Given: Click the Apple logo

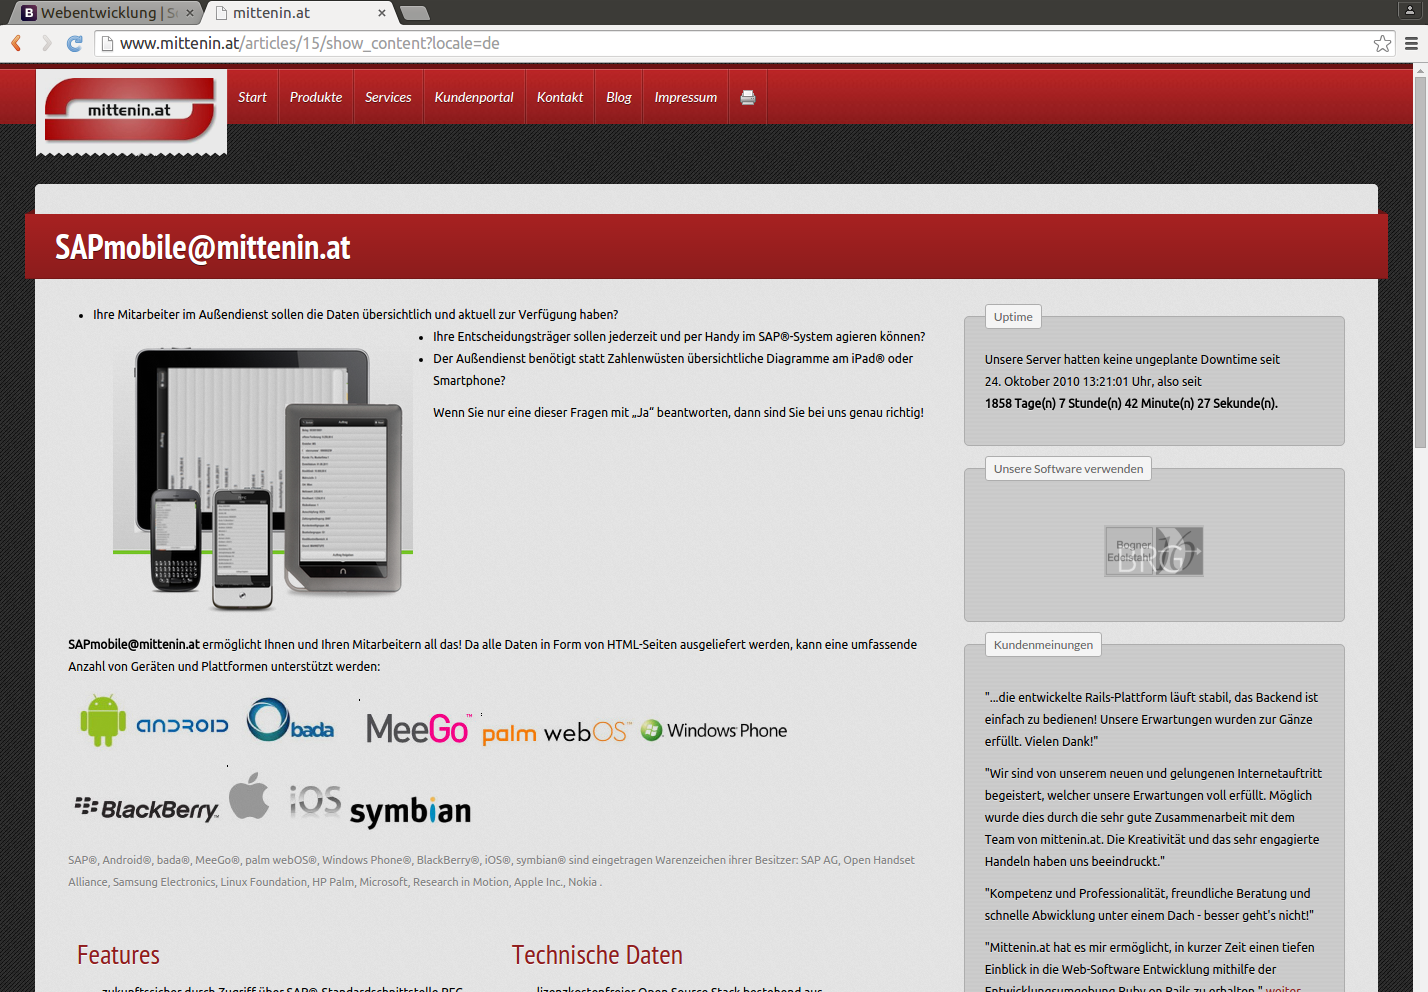Looking at the screenshot, I should (x=249, y=796).
